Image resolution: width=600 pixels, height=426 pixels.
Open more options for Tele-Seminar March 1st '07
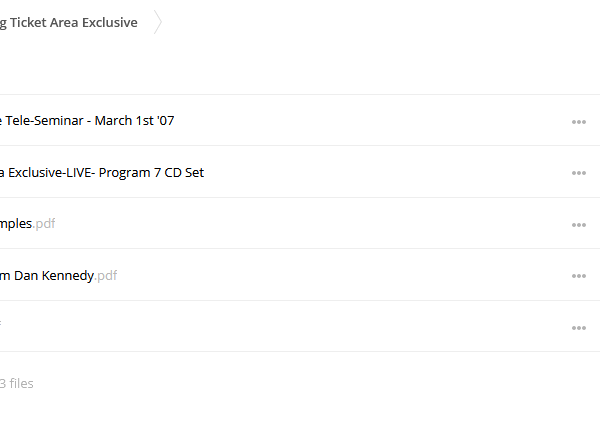click(579, 122)
